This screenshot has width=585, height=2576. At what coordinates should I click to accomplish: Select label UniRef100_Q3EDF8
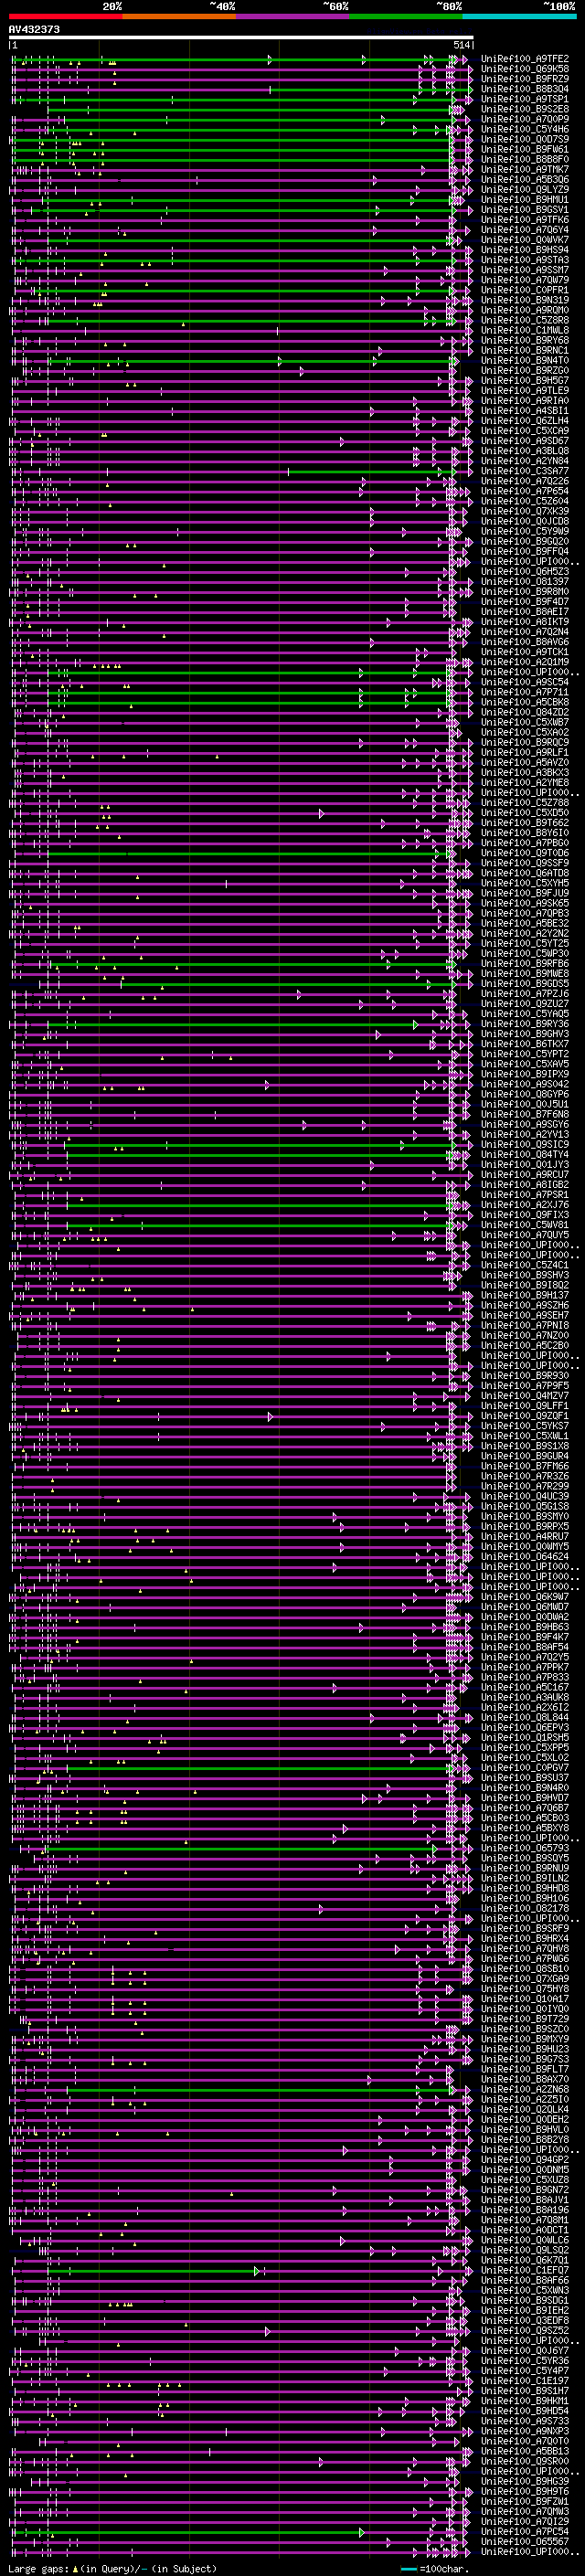(x=525, y=2320)
